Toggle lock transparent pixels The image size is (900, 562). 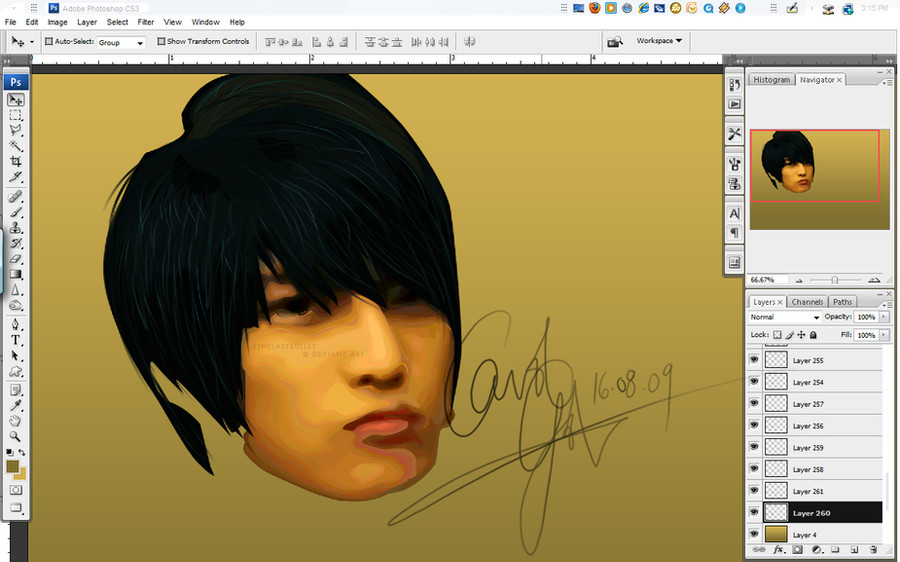[x=777, y=335]
